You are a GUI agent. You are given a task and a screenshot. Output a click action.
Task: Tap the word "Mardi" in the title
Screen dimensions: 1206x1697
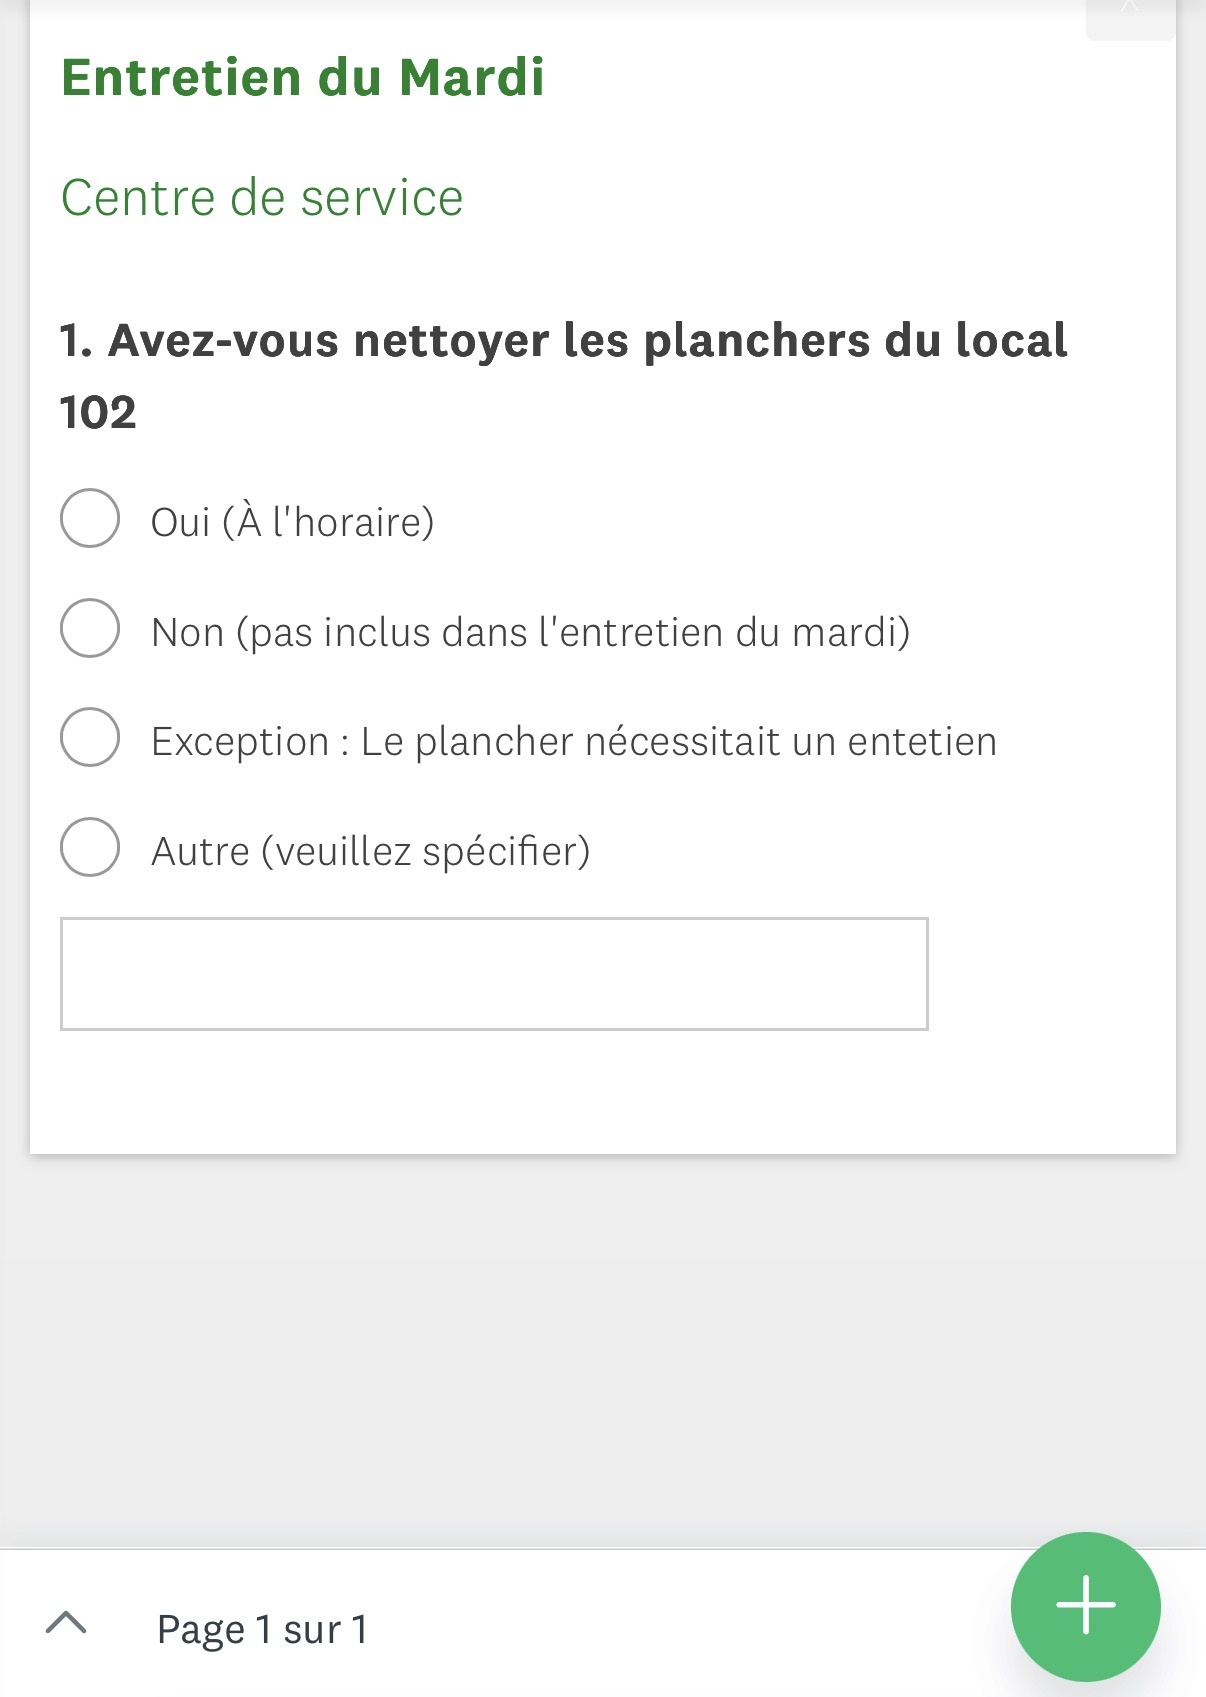(x=471, y=77)
